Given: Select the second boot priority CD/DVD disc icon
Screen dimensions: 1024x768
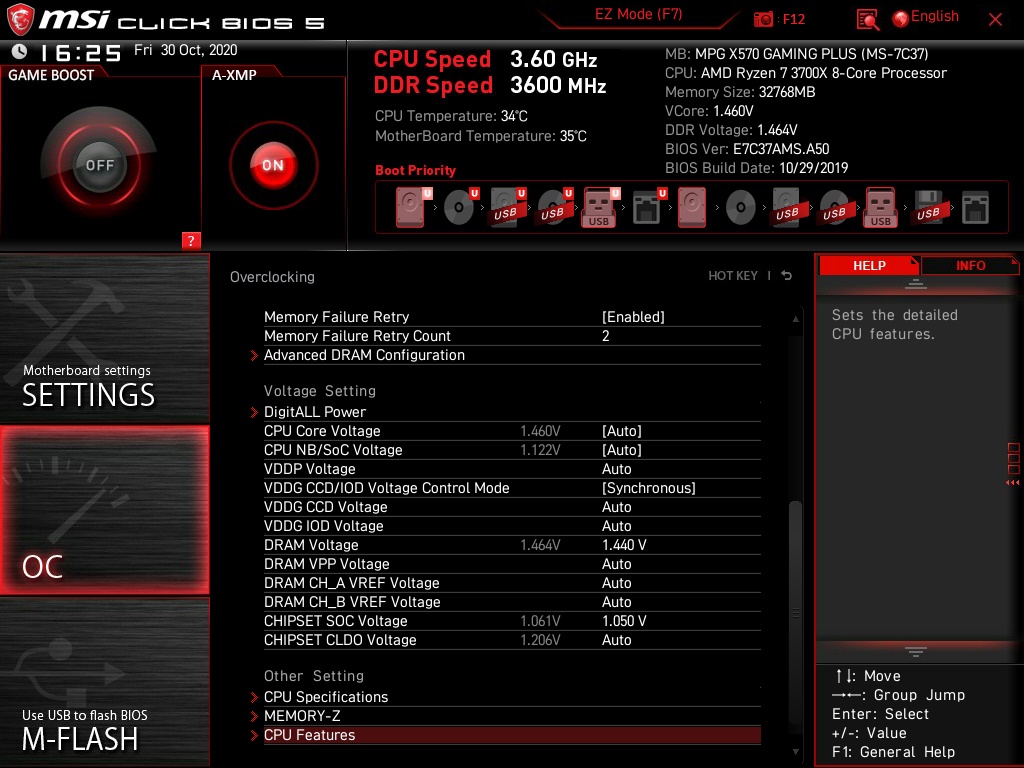Looking at the screenshot, I should [460, 208].
